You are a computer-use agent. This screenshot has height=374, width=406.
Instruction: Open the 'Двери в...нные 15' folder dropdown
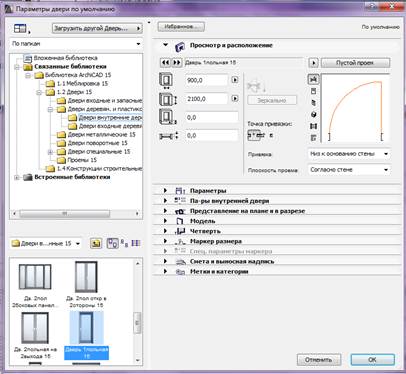click(46, 244)
